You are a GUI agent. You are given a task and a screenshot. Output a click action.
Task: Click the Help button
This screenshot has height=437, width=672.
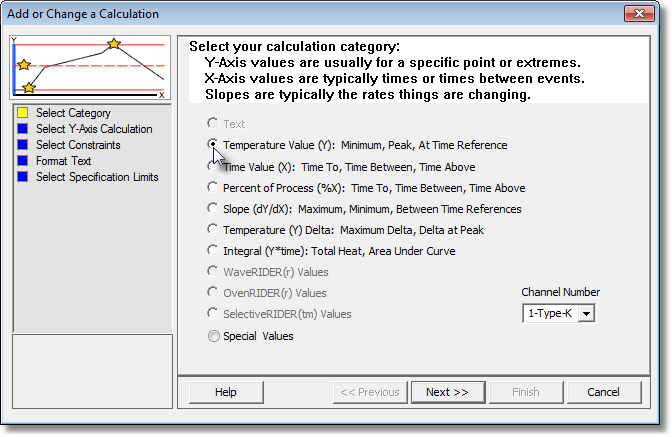coord(226,392)
